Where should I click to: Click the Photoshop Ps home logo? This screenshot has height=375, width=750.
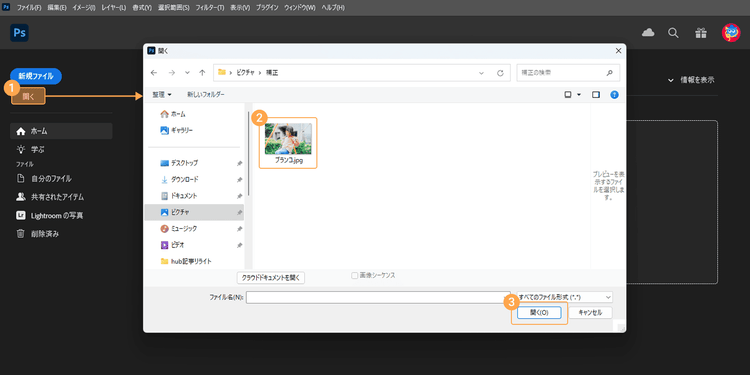tap(19, 33)
